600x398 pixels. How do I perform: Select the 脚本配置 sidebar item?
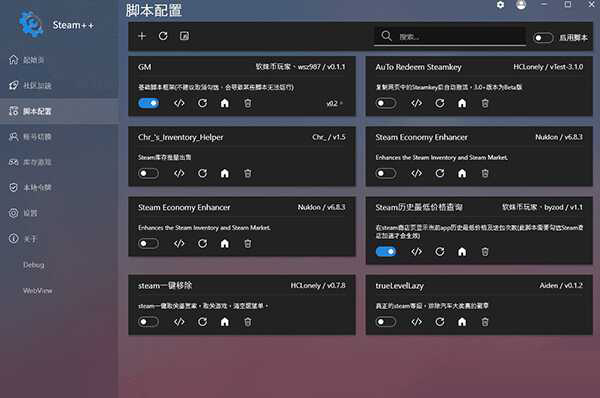click(x=59, y=111)
